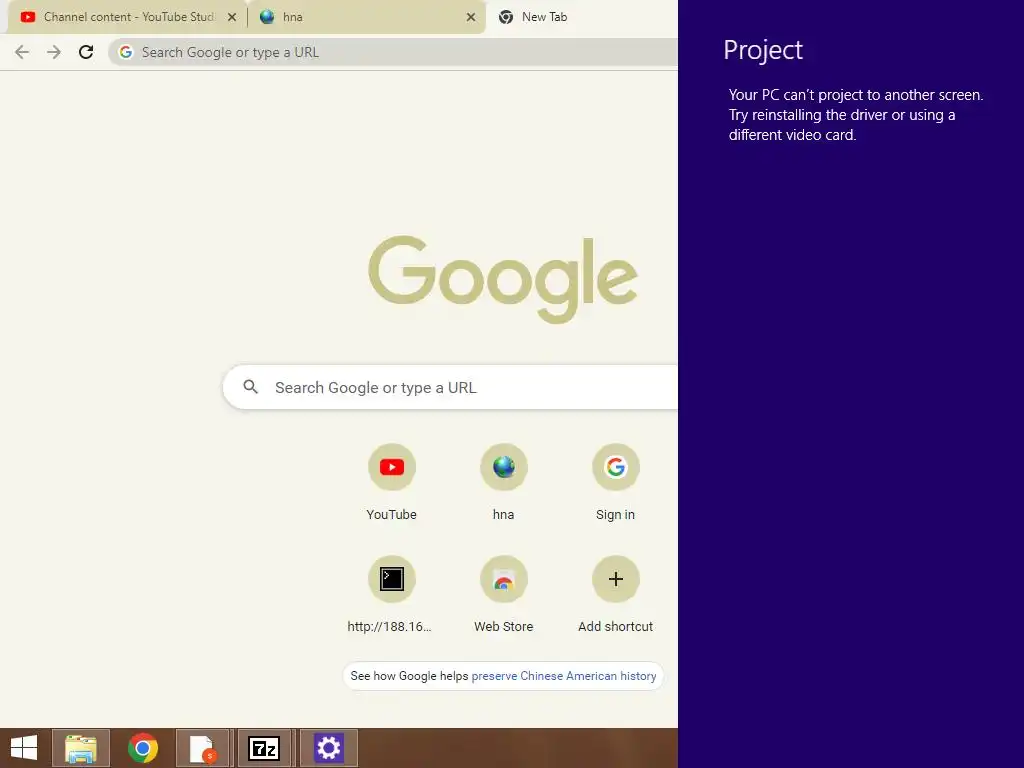The image size is (1024, 768).
Task: Click the Add shortcut label text
Action: pyautogui.click(x=615, y=626)
